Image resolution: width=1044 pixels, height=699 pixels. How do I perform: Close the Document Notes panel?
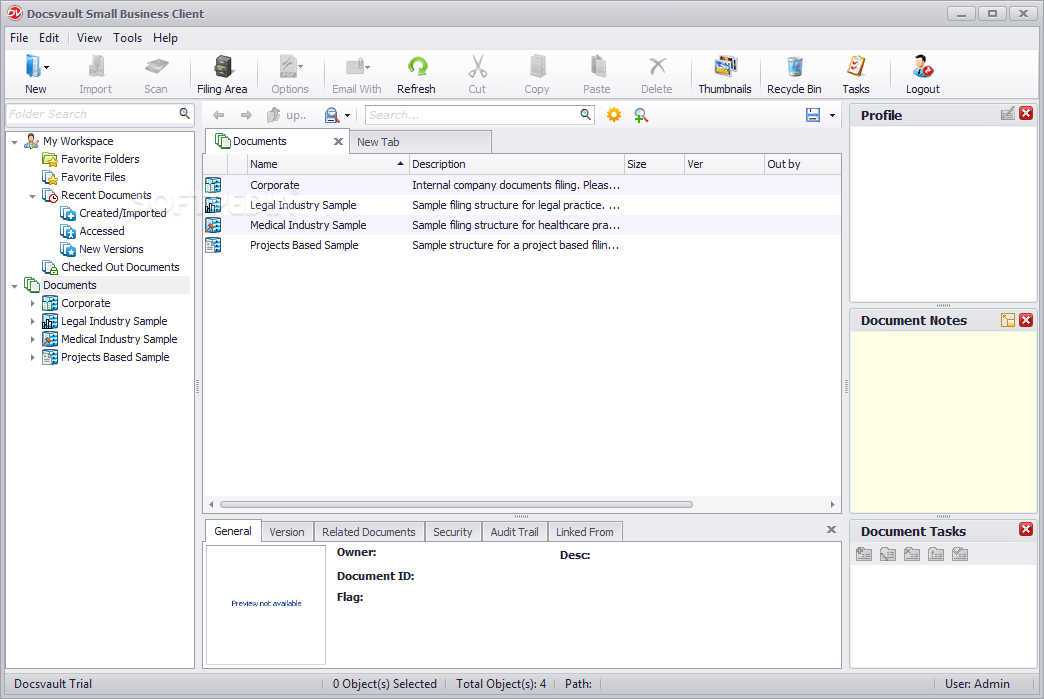[x=1026, y=320]
